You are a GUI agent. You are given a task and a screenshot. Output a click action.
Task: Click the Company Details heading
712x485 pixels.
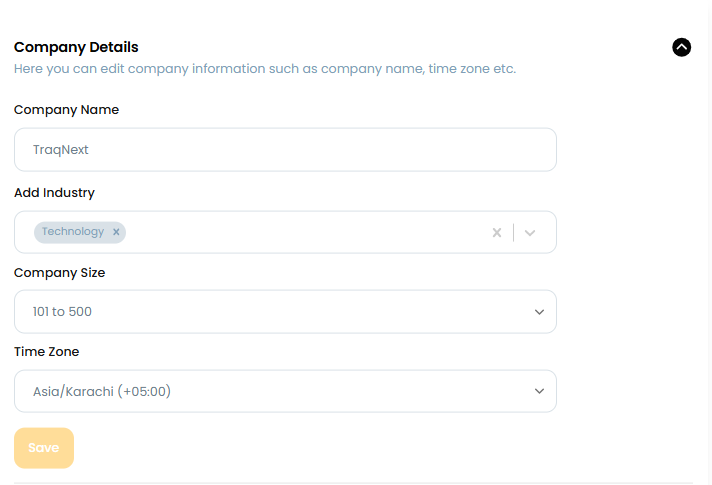pos(76,47)
